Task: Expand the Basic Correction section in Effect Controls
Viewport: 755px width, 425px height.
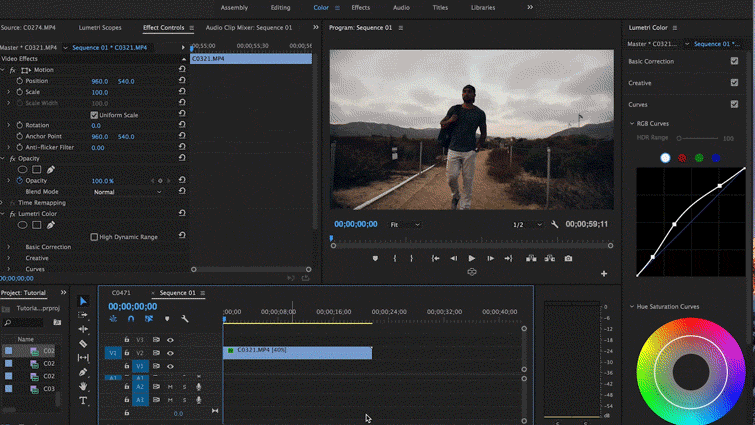Action: pyautogui.click(x=10, y=247)
